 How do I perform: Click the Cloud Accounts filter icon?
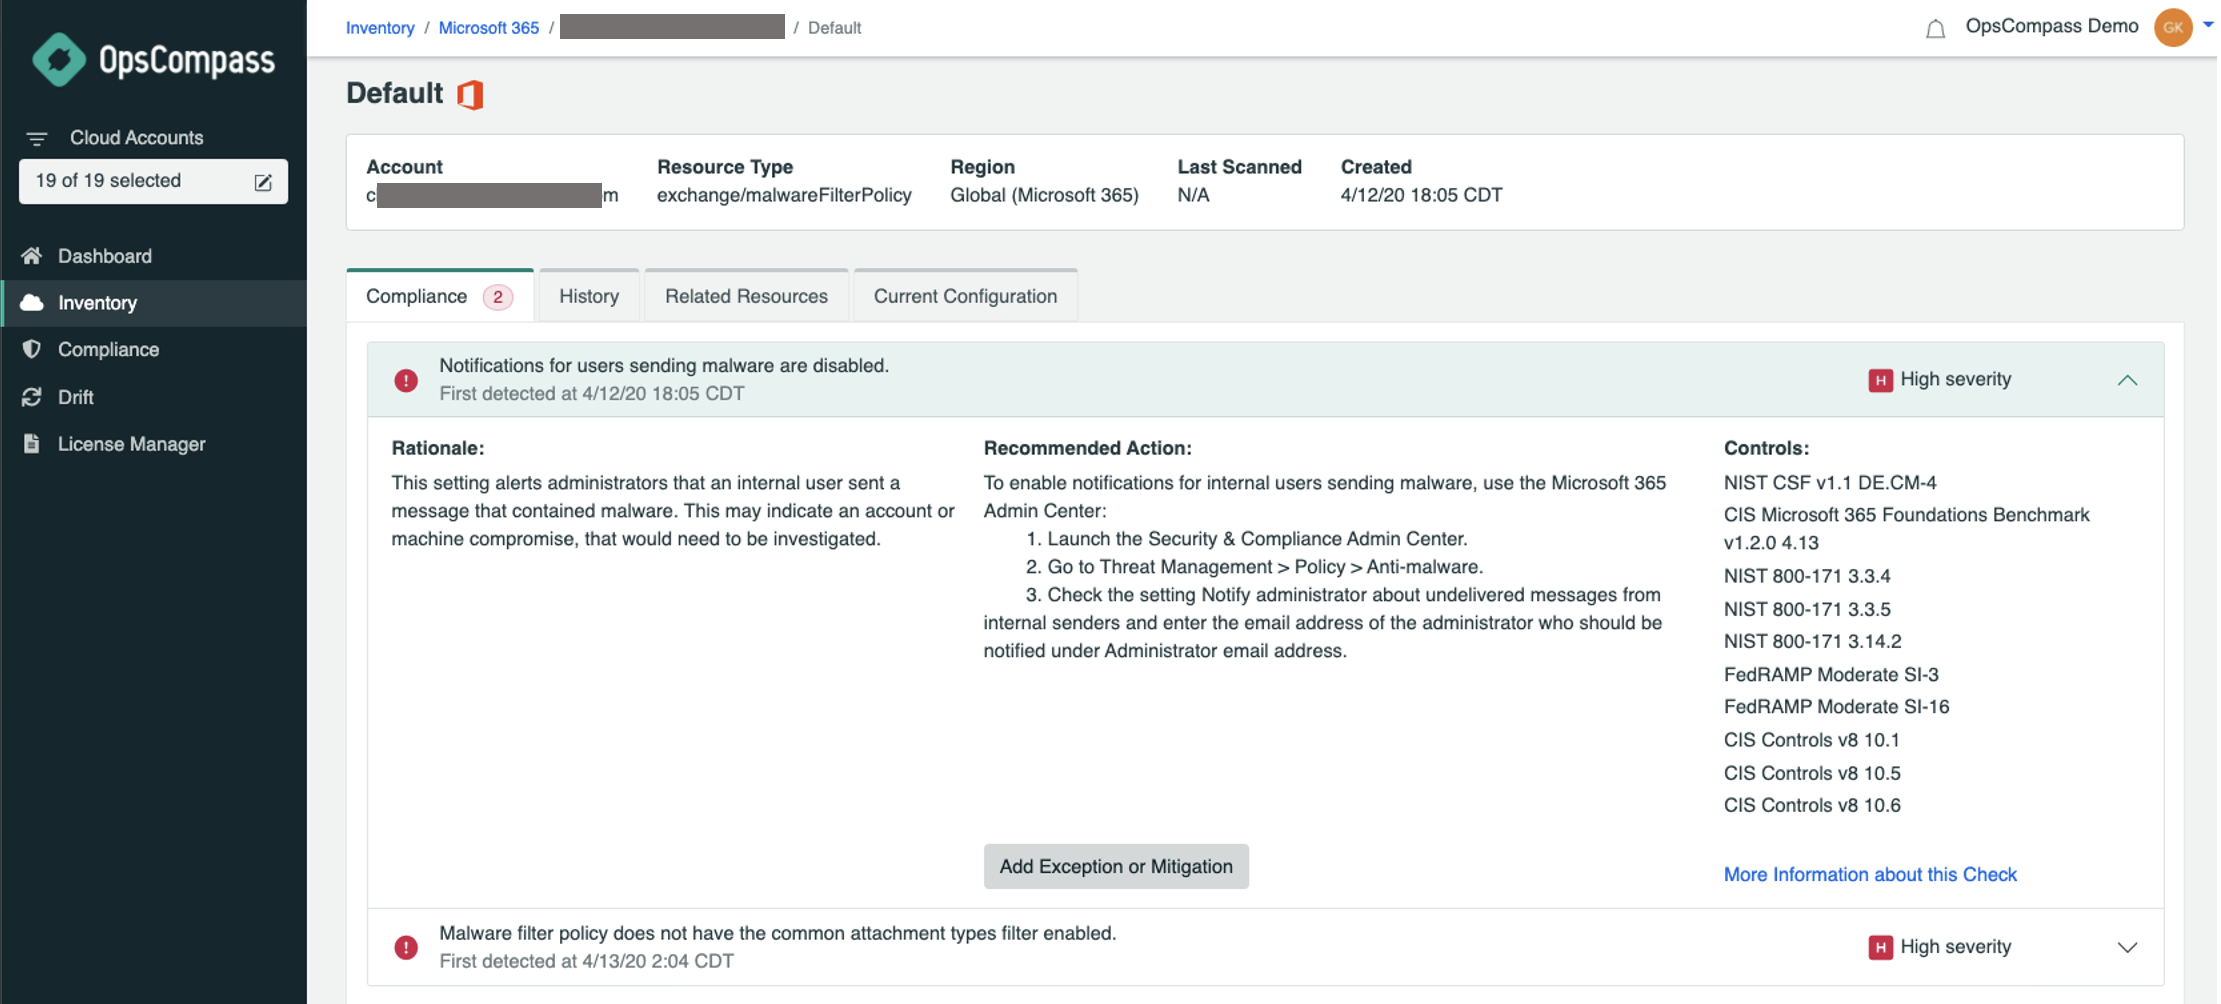[x=37, y=138]
